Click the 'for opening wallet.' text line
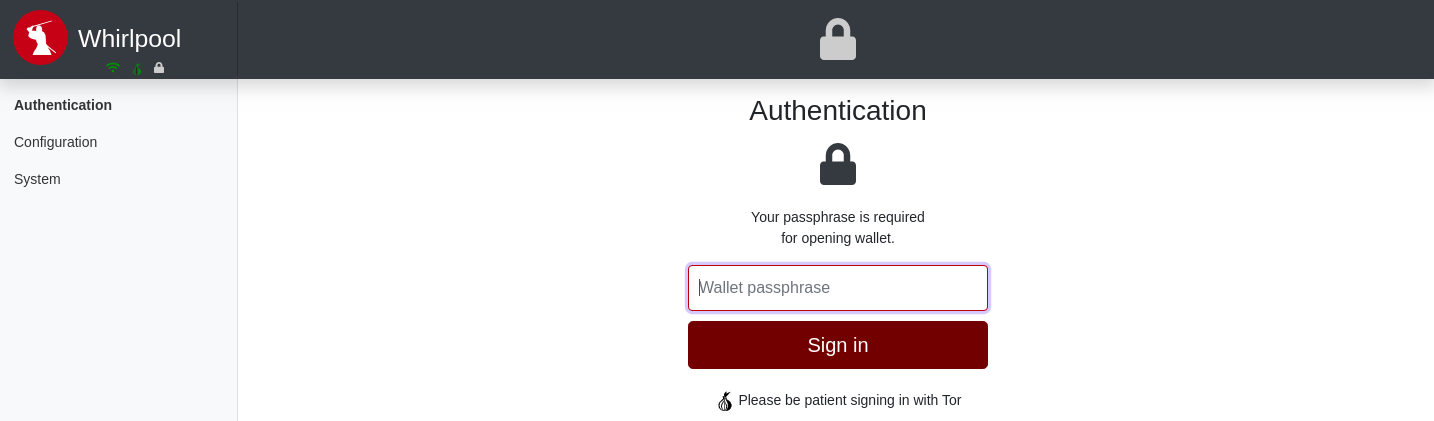This screenshot has width=1434, height=421. pyautogui.click(x=838, y=238)
